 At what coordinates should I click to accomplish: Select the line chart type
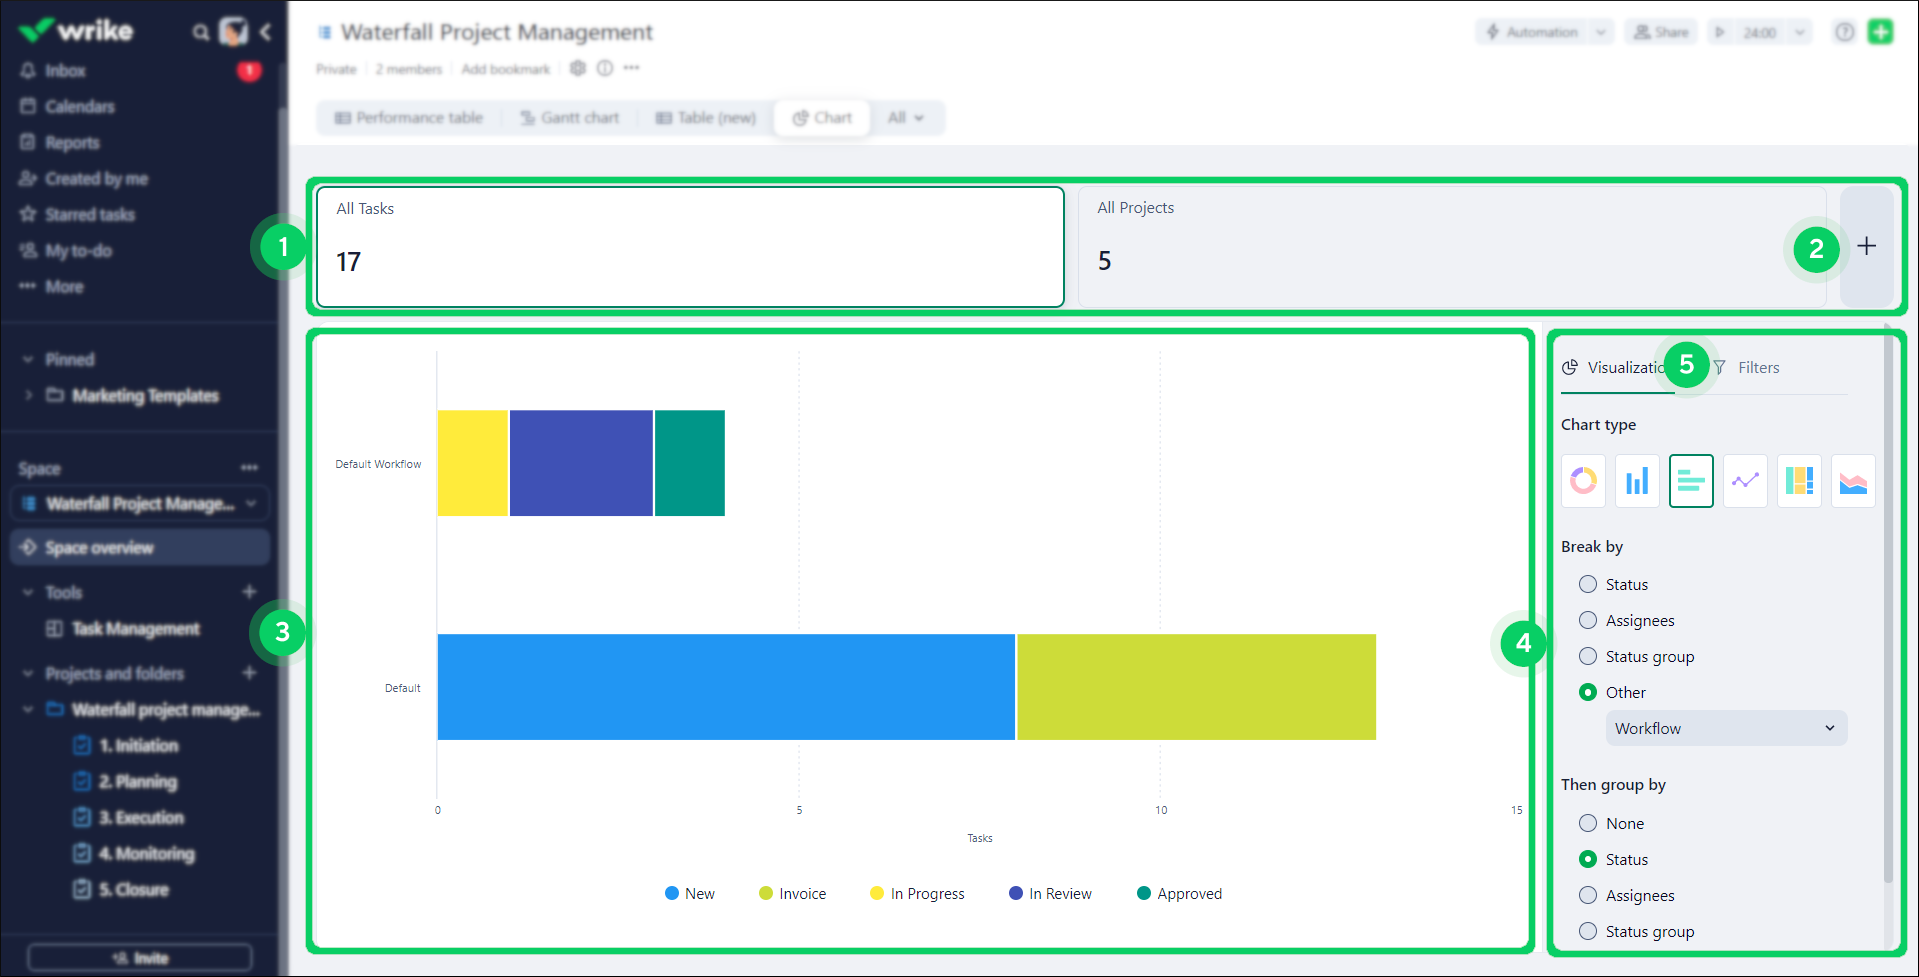[x=1745, y=481]
